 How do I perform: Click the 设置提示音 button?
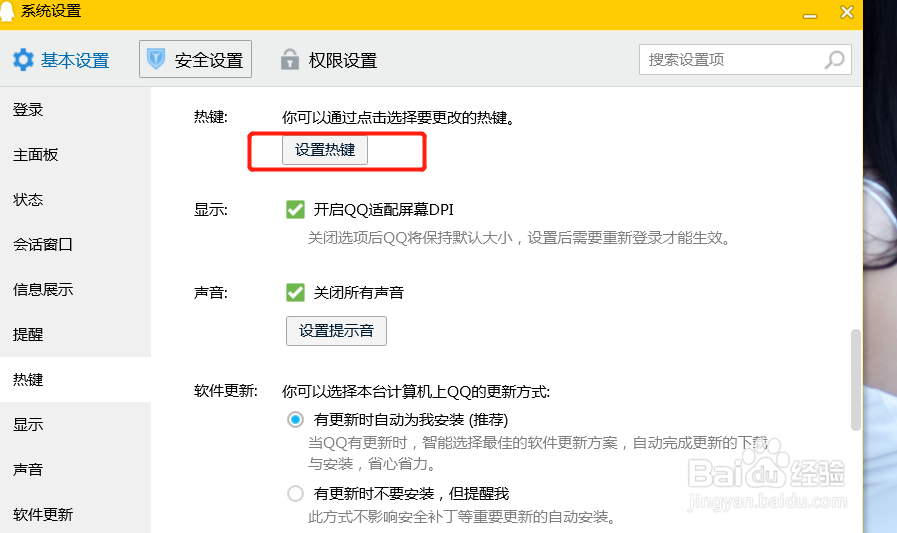coord(336,331)
